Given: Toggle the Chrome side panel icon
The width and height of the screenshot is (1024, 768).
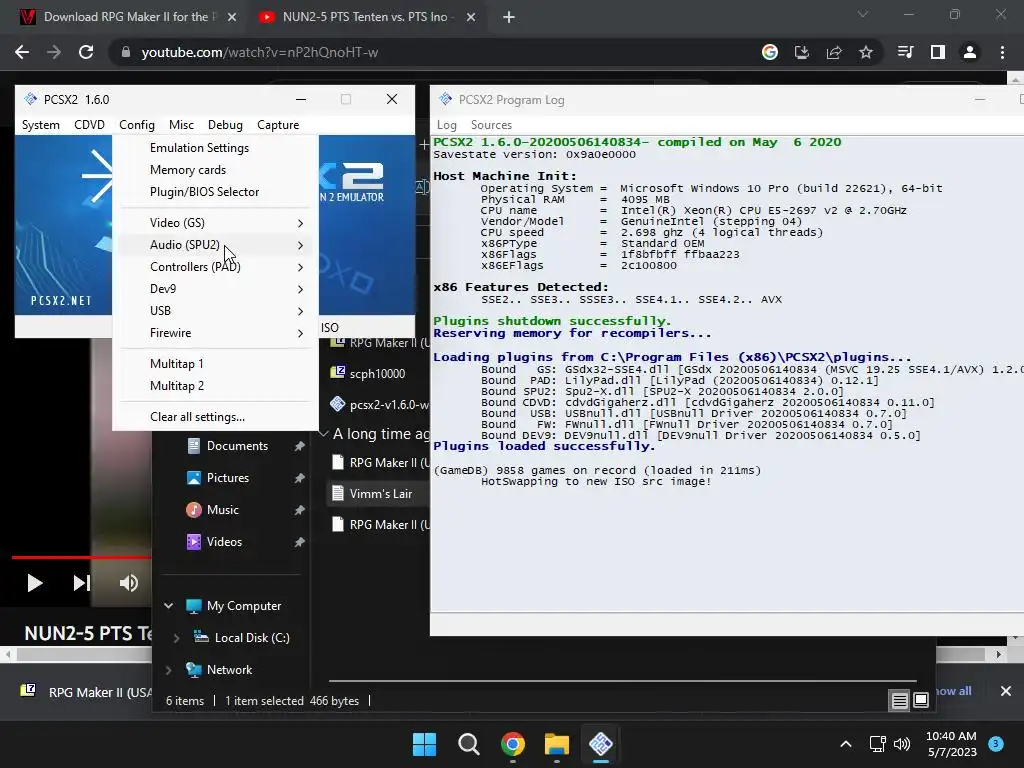Looking at the screenshot, I should (x=938, y=52).
